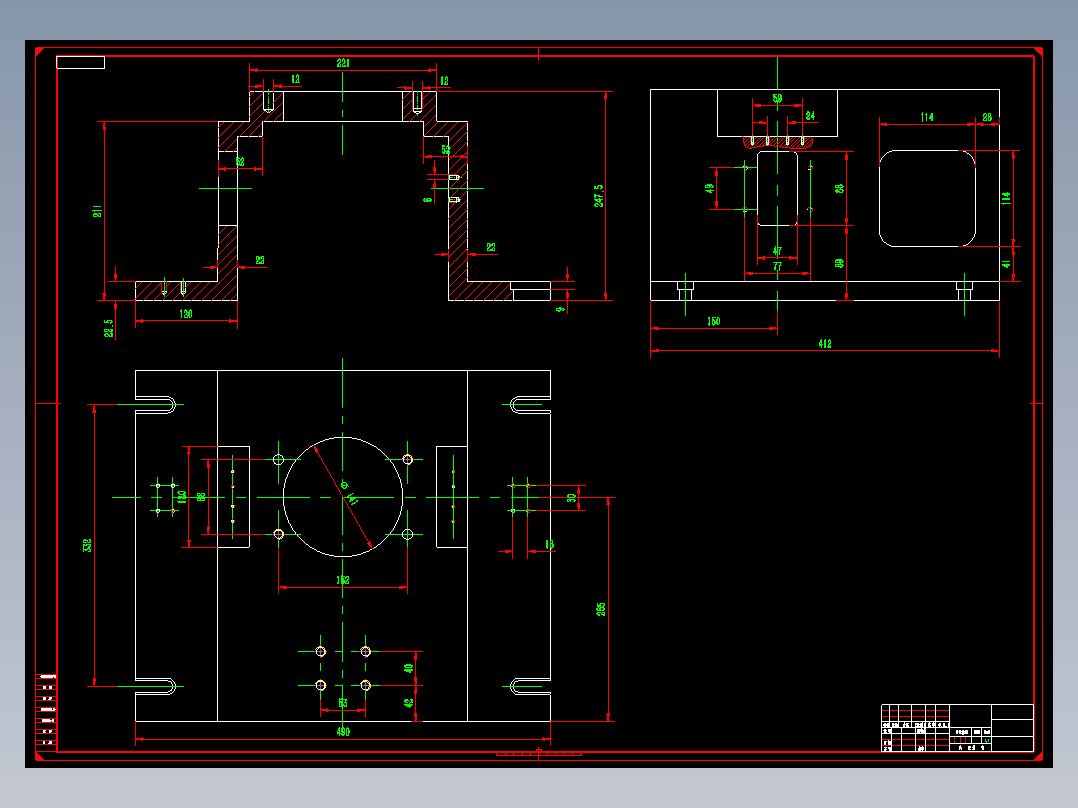Screen dimensions: 1078x808
Task: Click the 53 hole spacing dimension
Action: coord(342,703)
